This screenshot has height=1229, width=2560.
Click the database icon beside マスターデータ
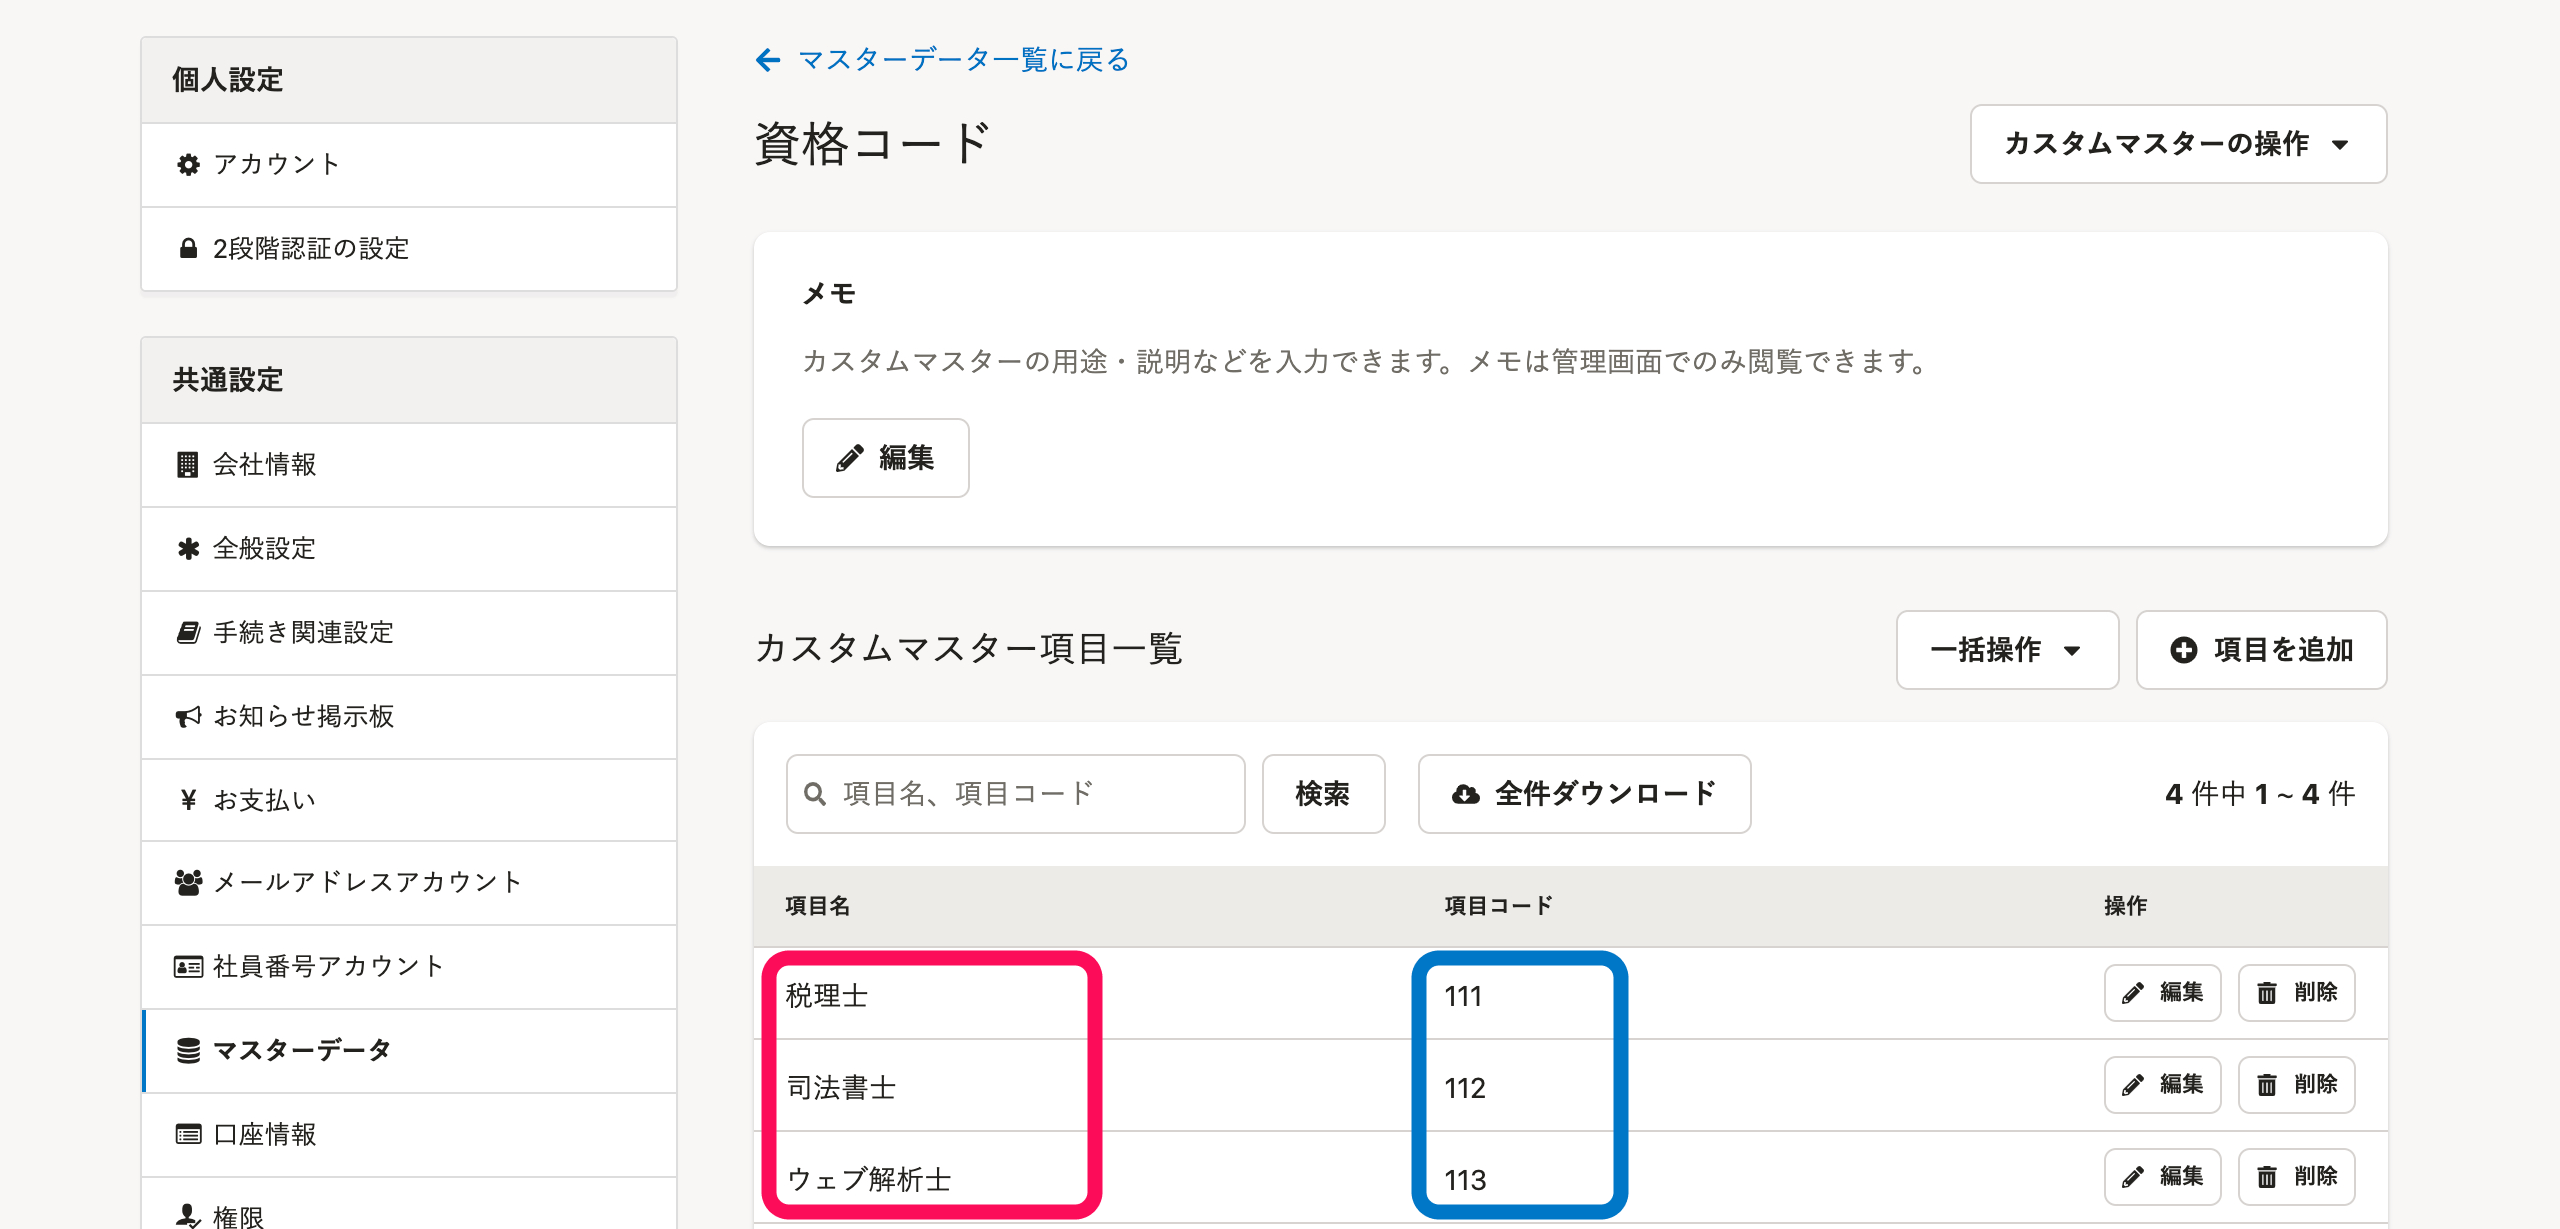188,1050
